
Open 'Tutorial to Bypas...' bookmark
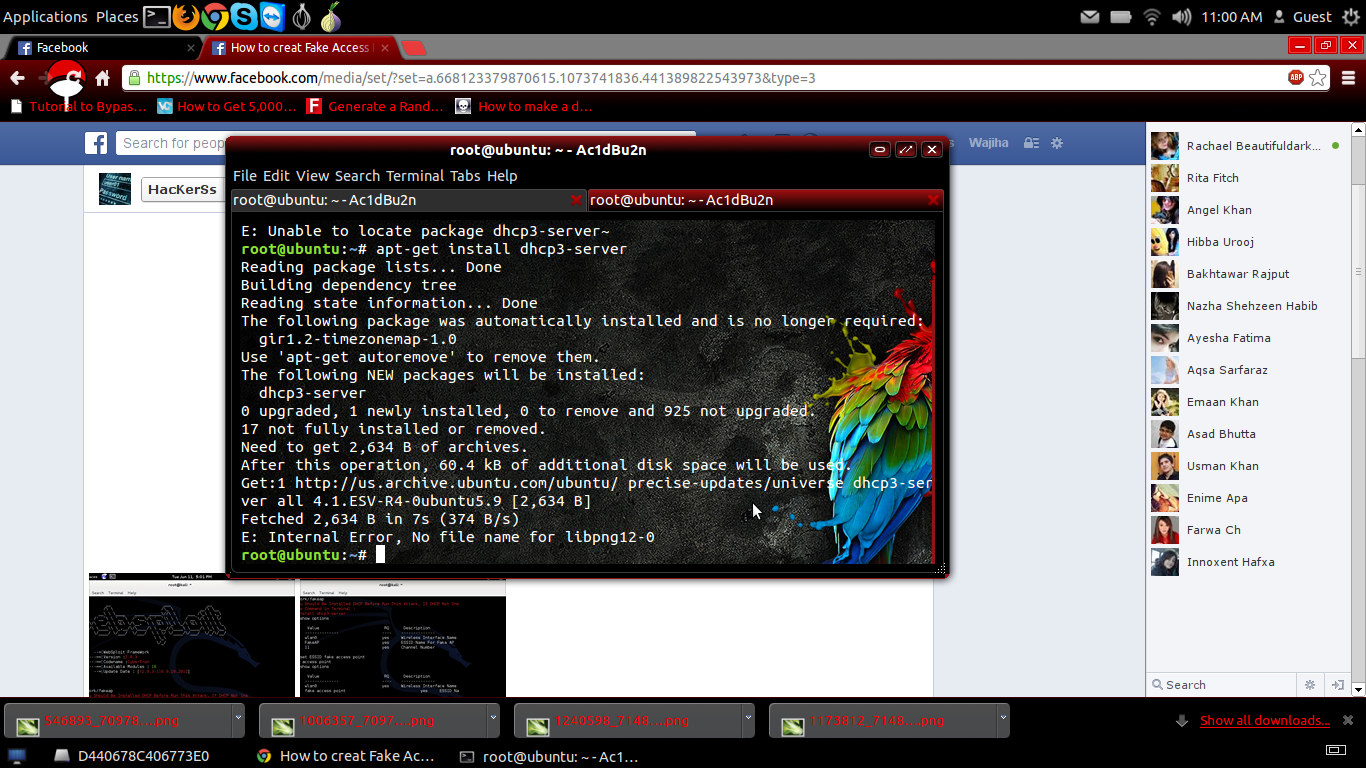[79, 106]
